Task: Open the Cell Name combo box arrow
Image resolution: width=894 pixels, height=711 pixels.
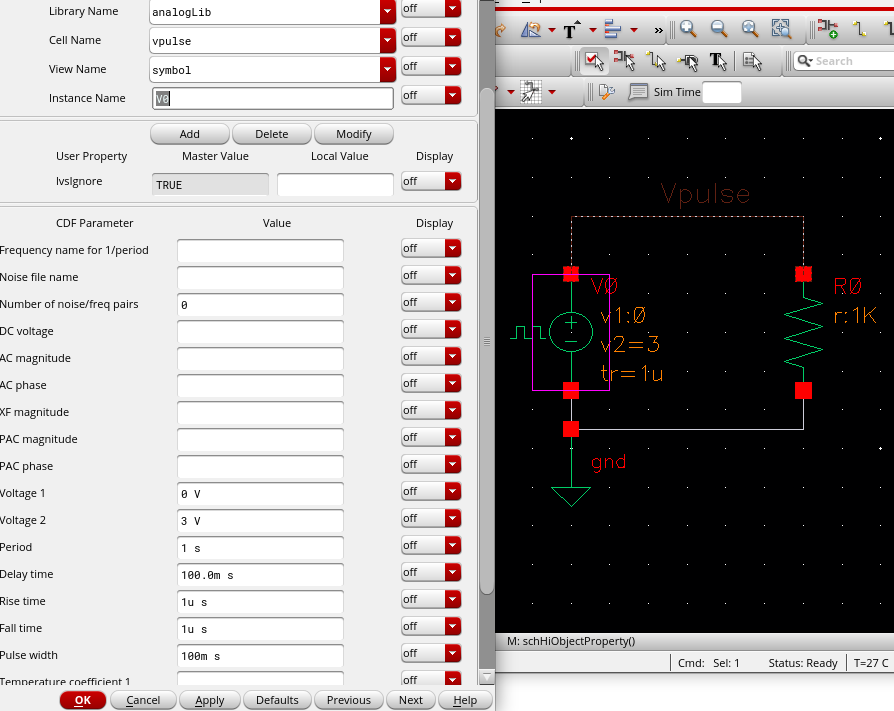Action: (388, 40)
